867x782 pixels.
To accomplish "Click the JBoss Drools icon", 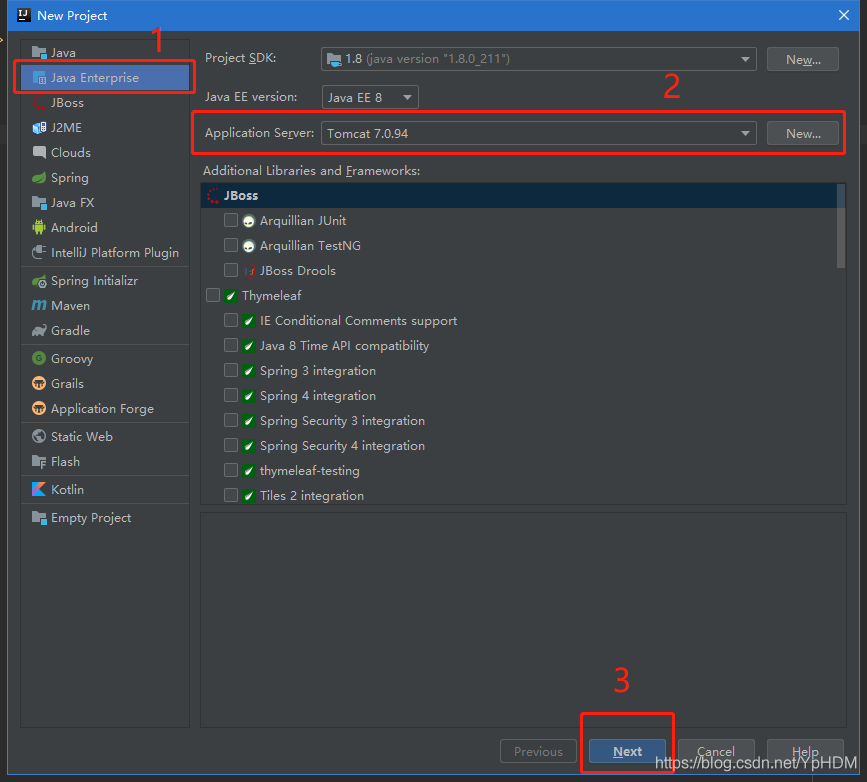I will click(x=249, y=270).
